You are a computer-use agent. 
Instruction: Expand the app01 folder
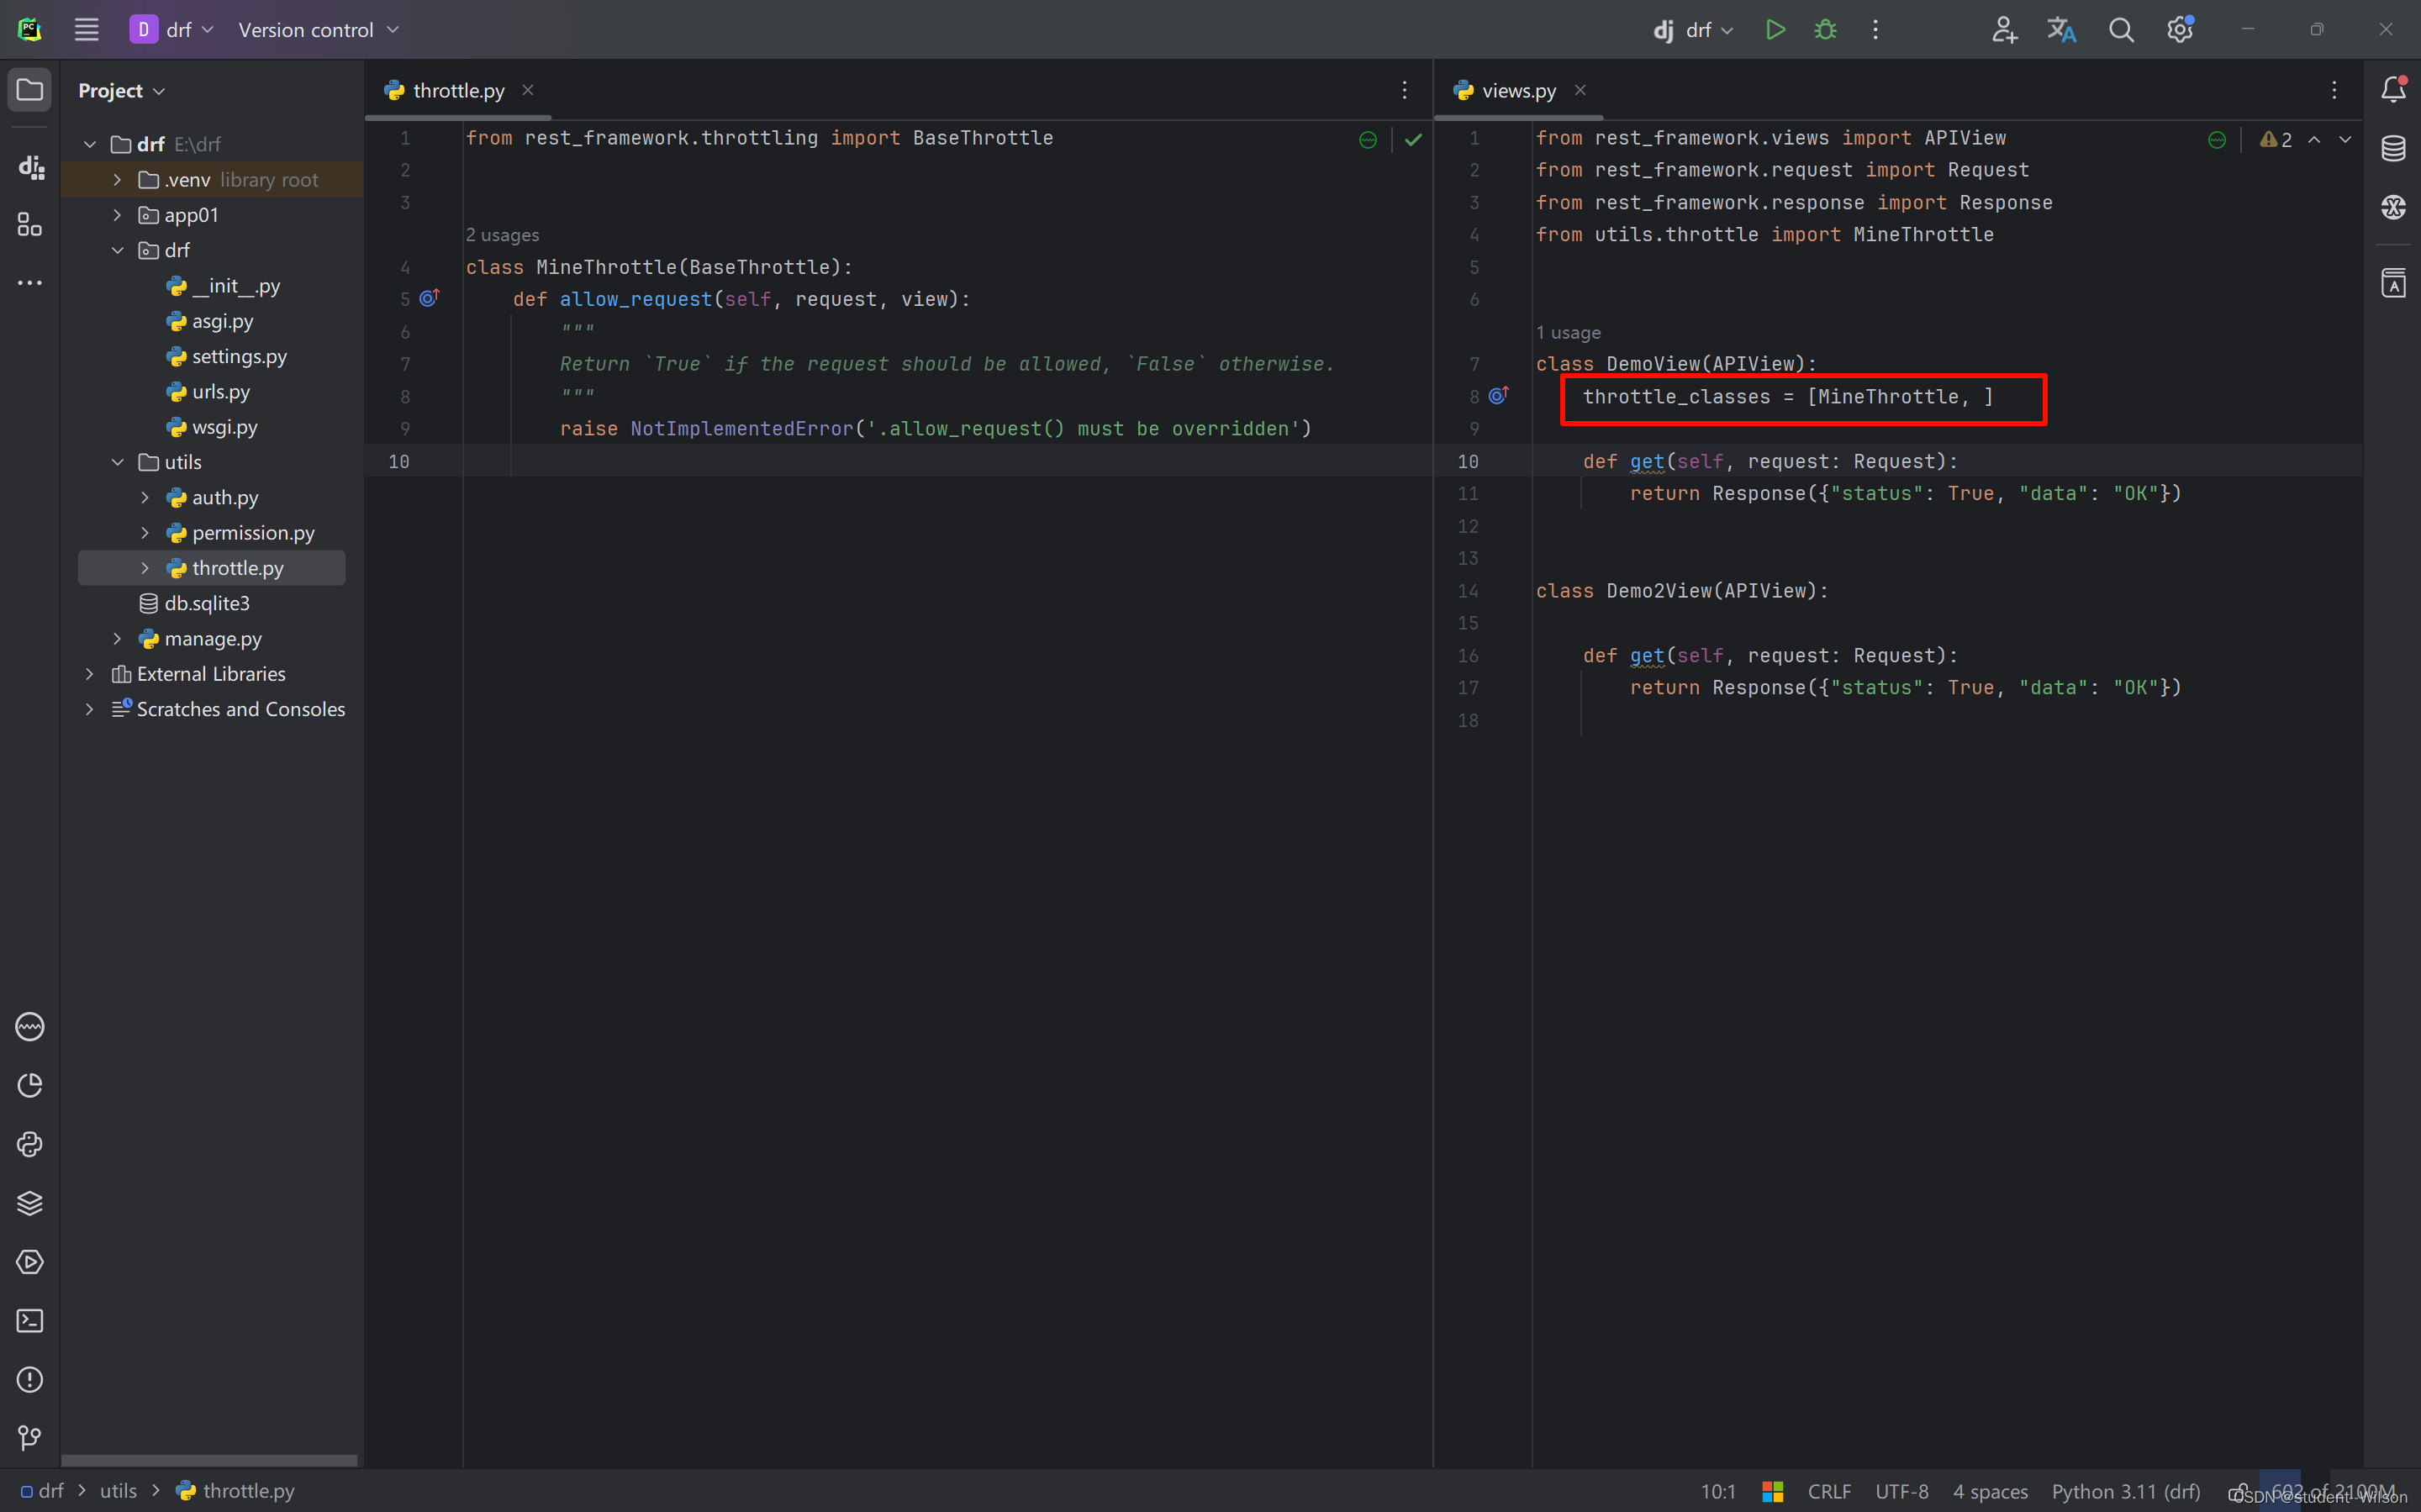click(x=117, y=215)
